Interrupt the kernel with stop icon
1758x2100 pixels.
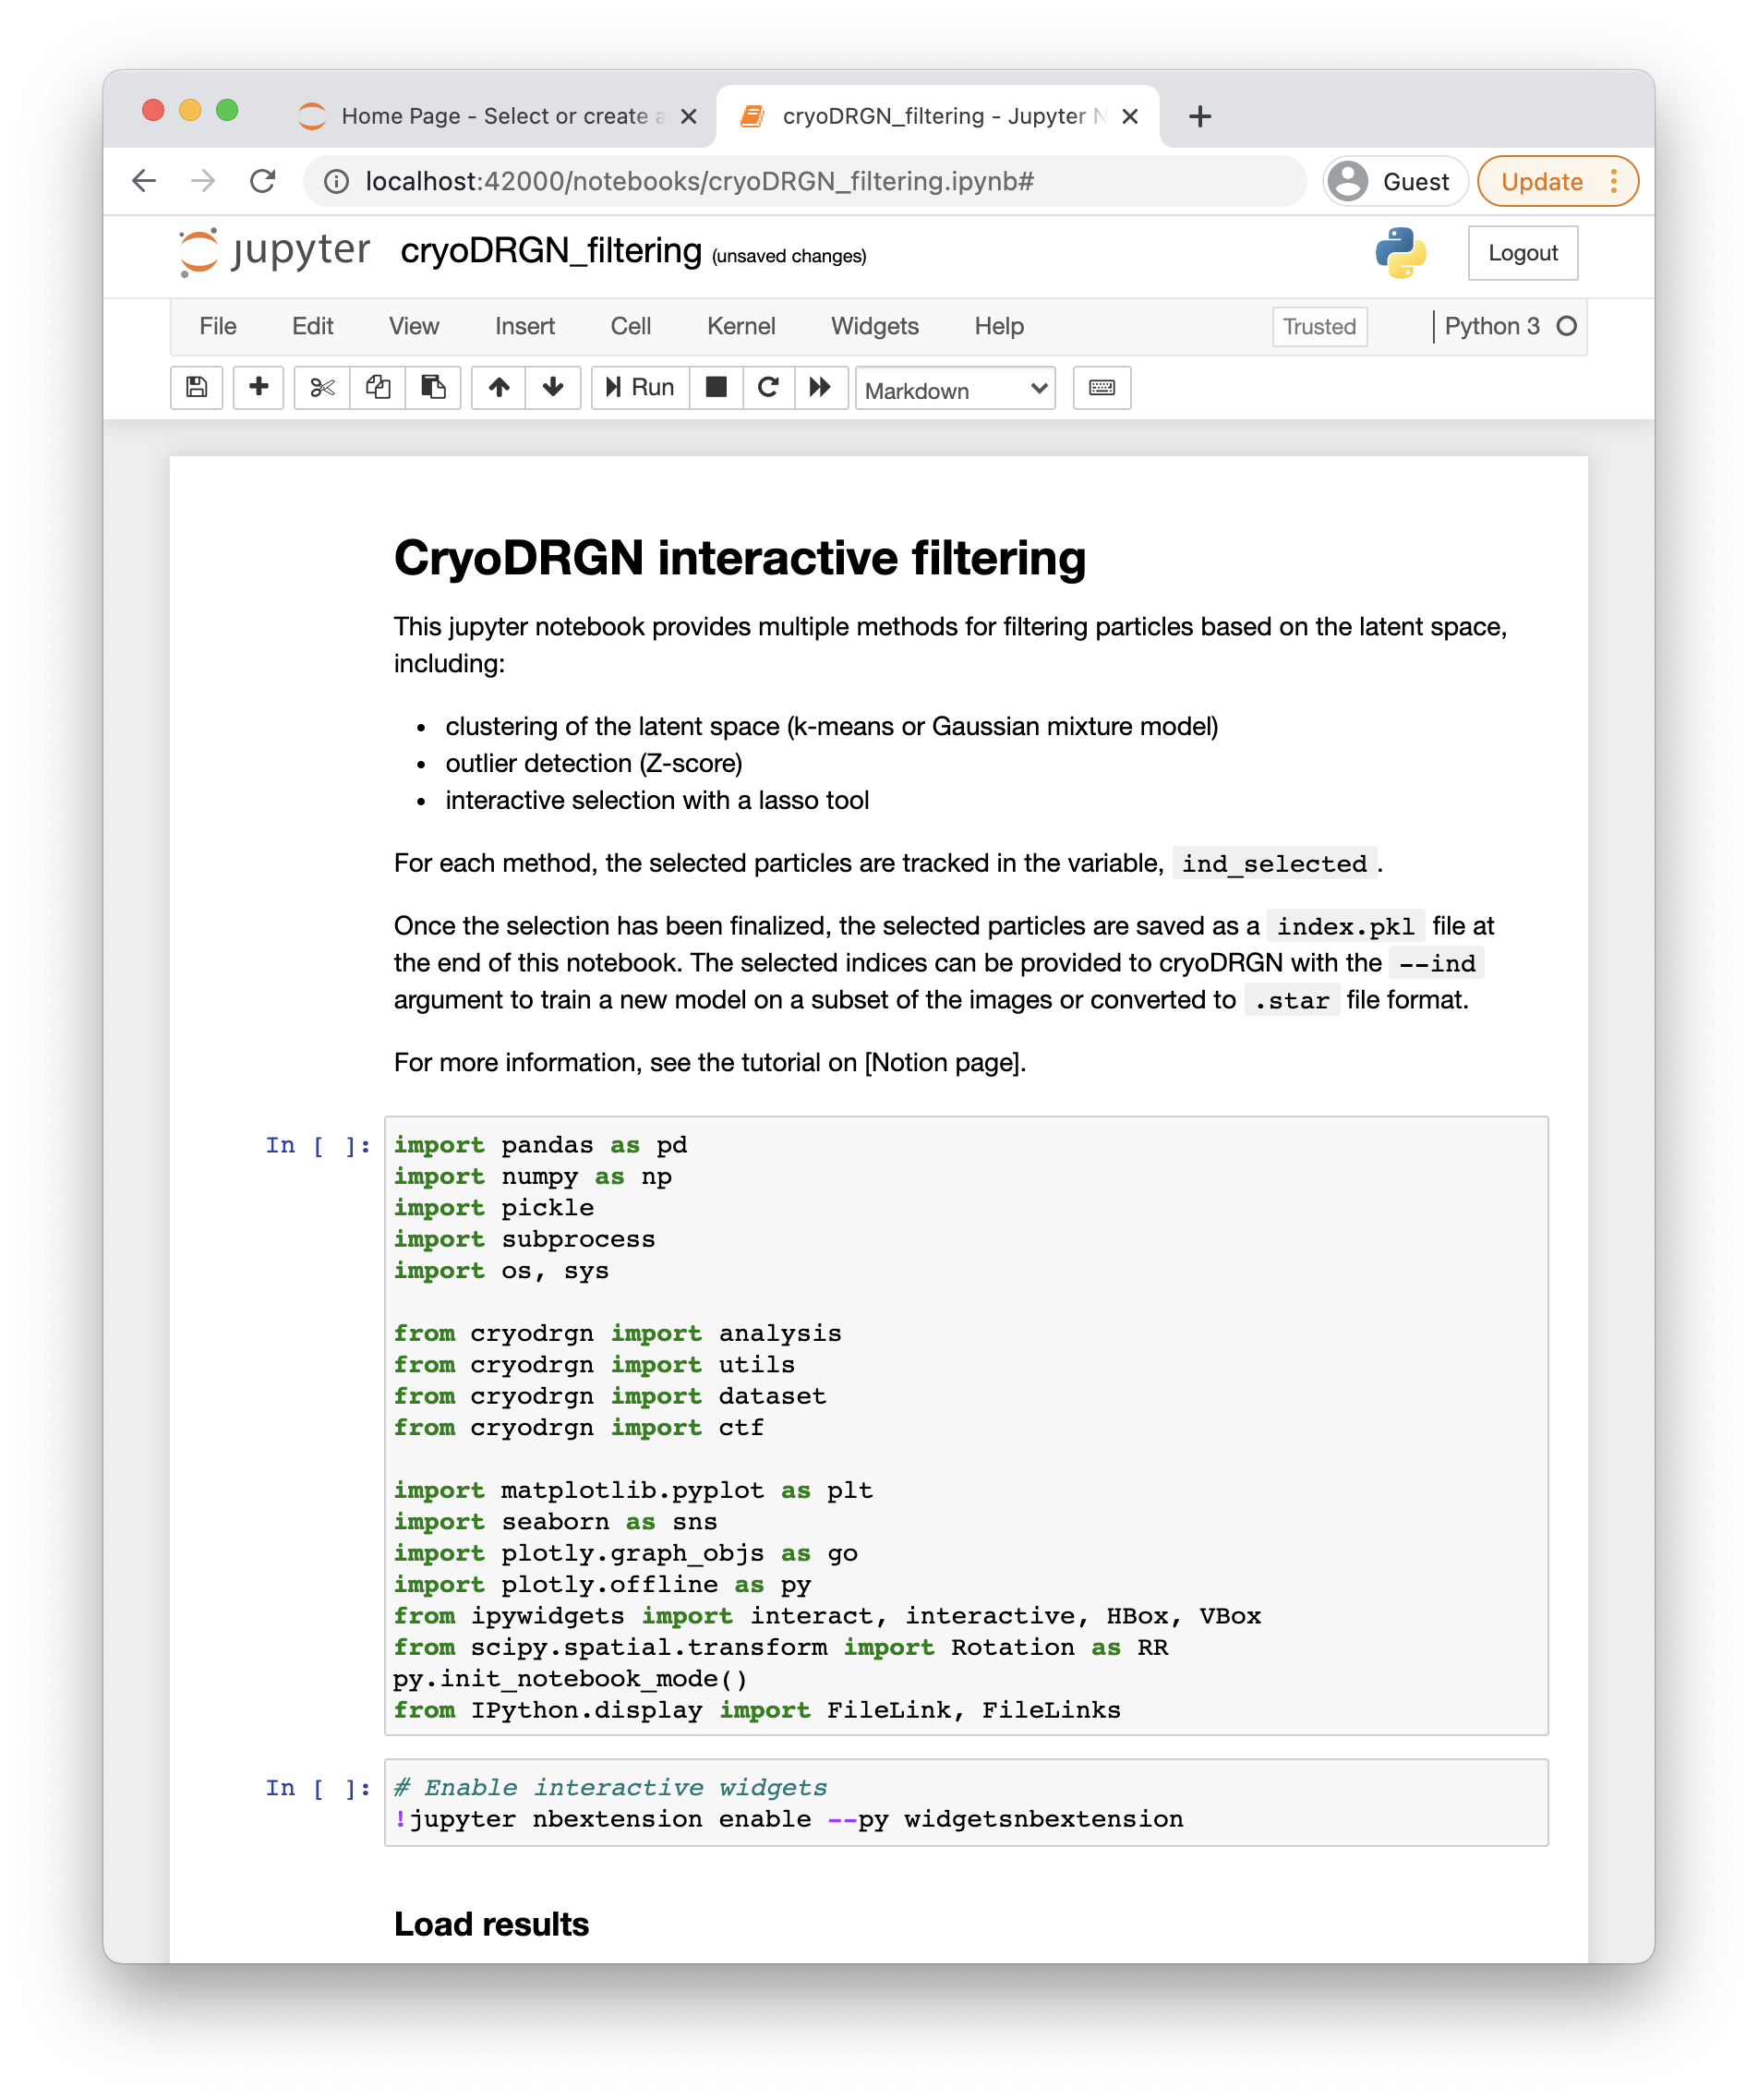pos(716,387)
